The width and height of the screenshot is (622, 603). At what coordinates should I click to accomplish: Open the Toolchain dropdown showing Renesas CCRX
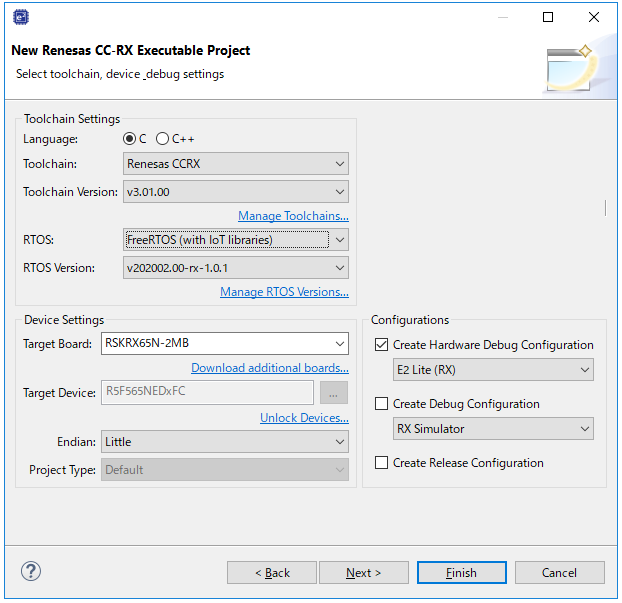[x=236, y=163]
